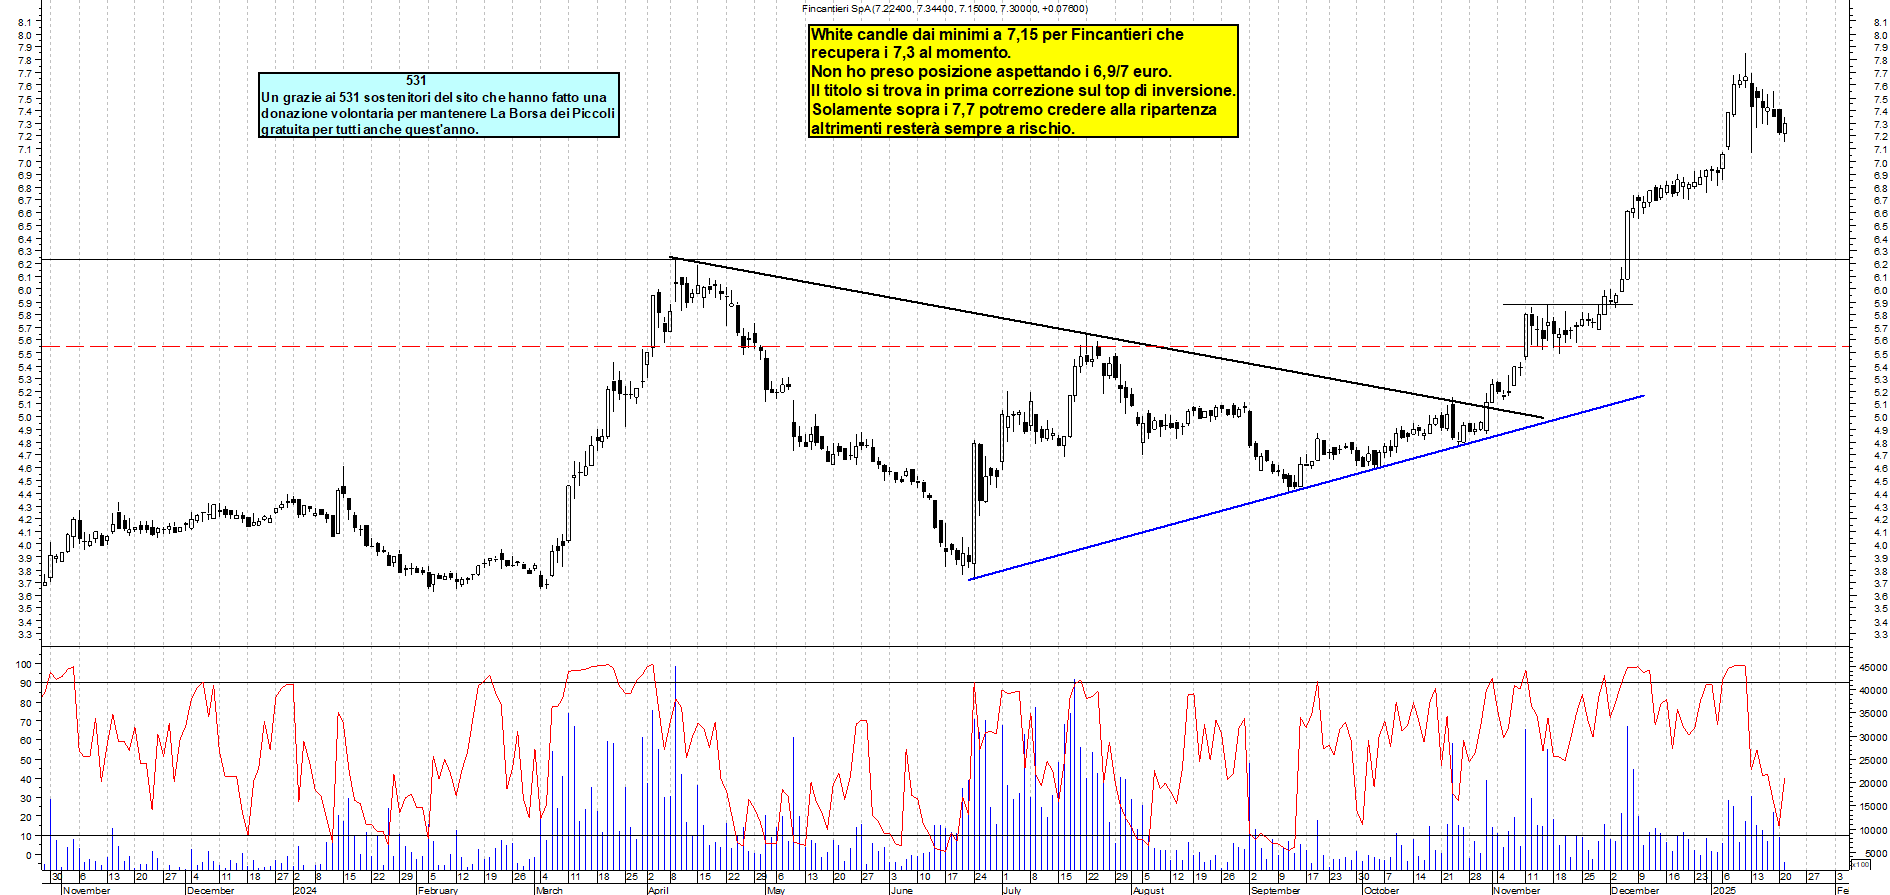Click 'White candle dai minimi a 7,15' line
This screenshot has height=895, width=1890.
(997, 34)
